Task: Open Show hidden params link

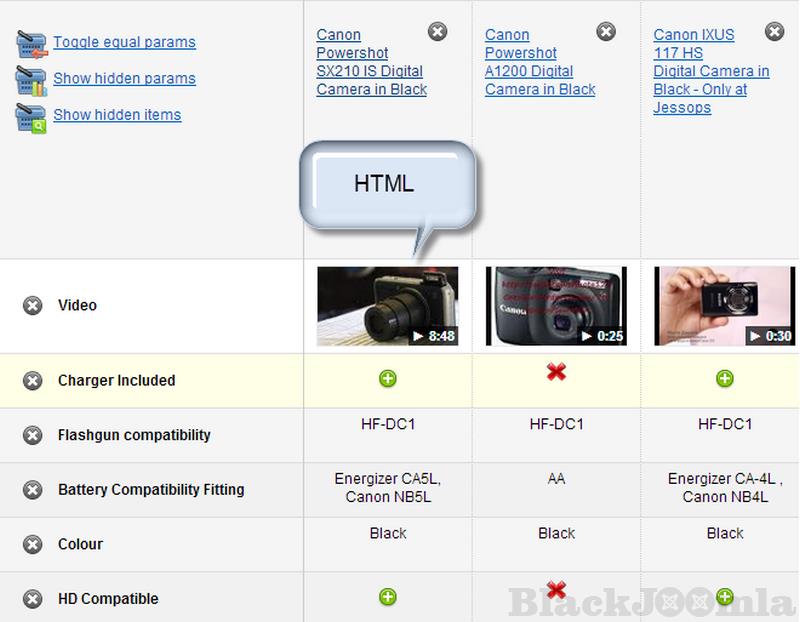Action: tap(124, 78)
